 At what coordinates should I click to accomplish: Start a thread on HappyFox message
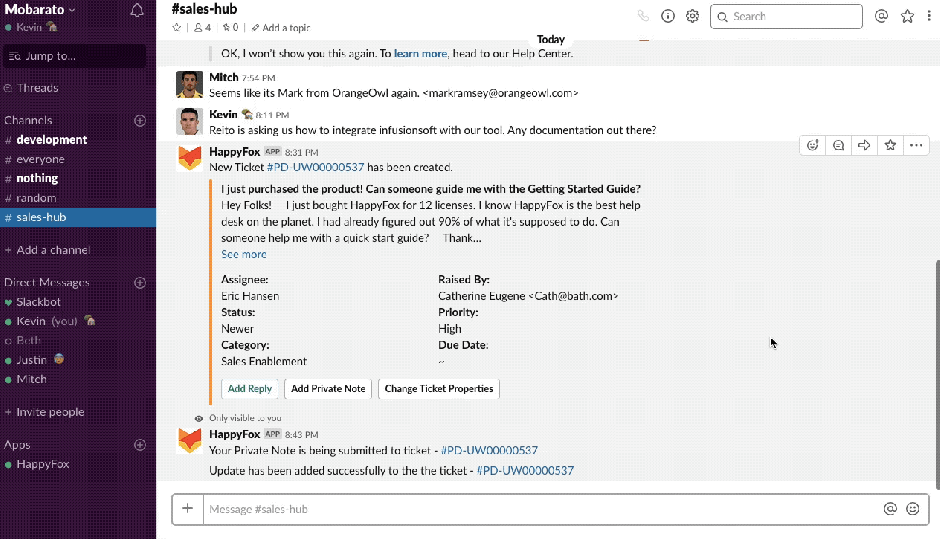click(x=838, y=145)
